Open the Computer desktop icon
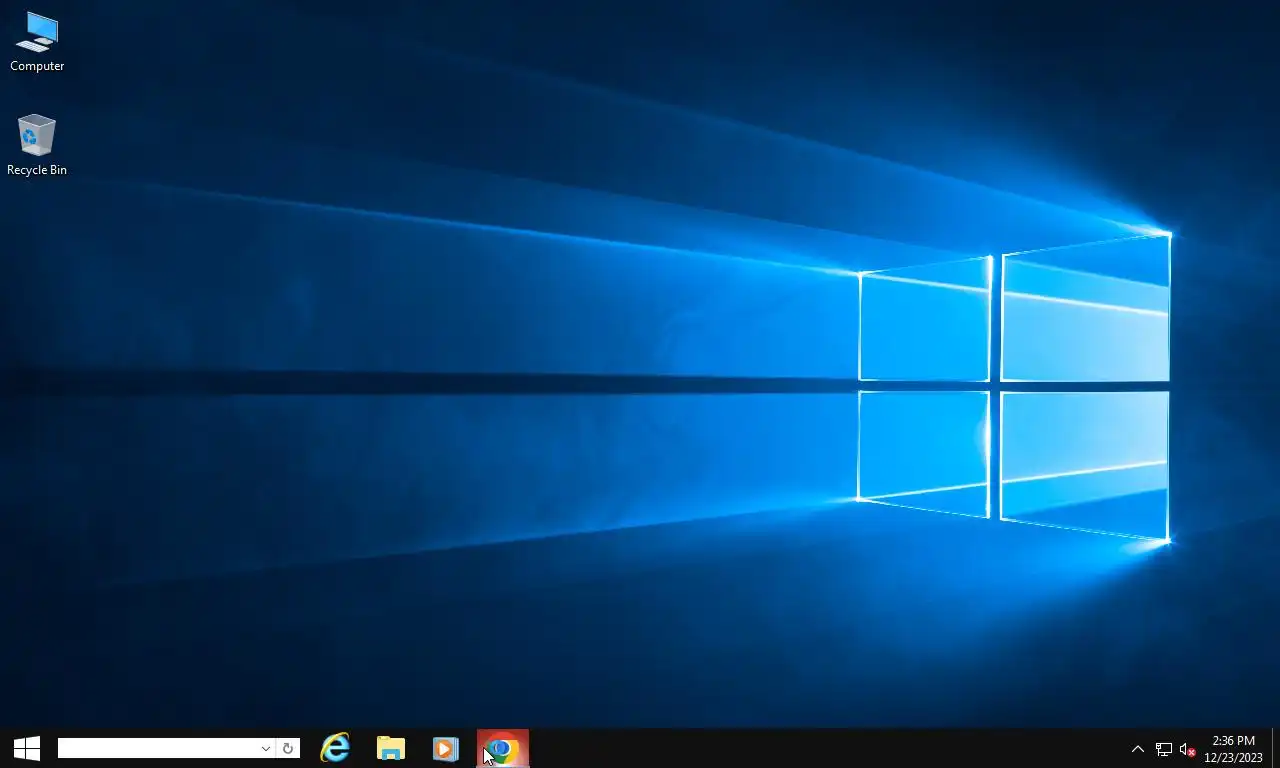The image size is (1280, 768). [37, 42]
